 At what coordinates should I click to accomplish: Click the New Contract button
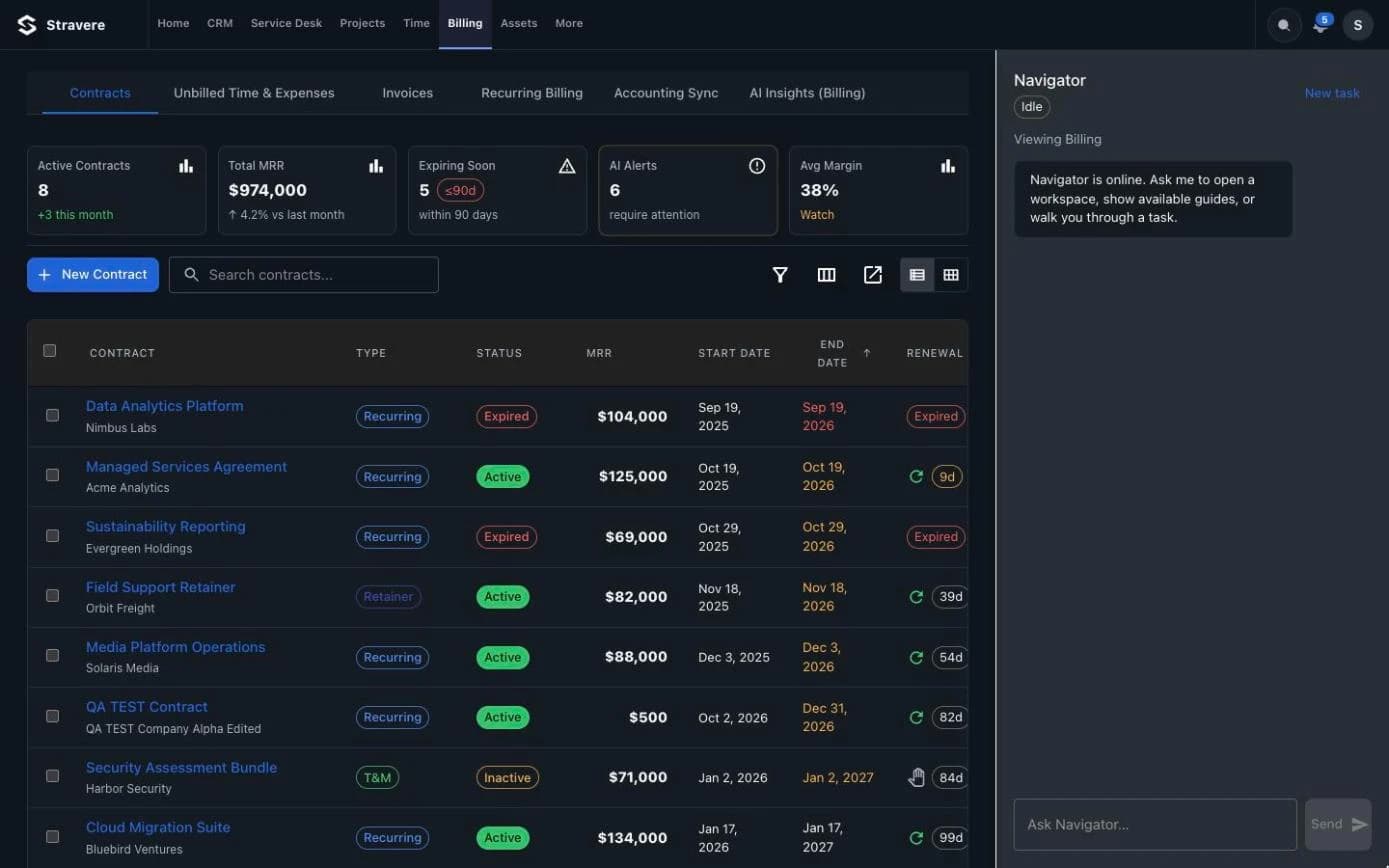click(x=93, y=275)
